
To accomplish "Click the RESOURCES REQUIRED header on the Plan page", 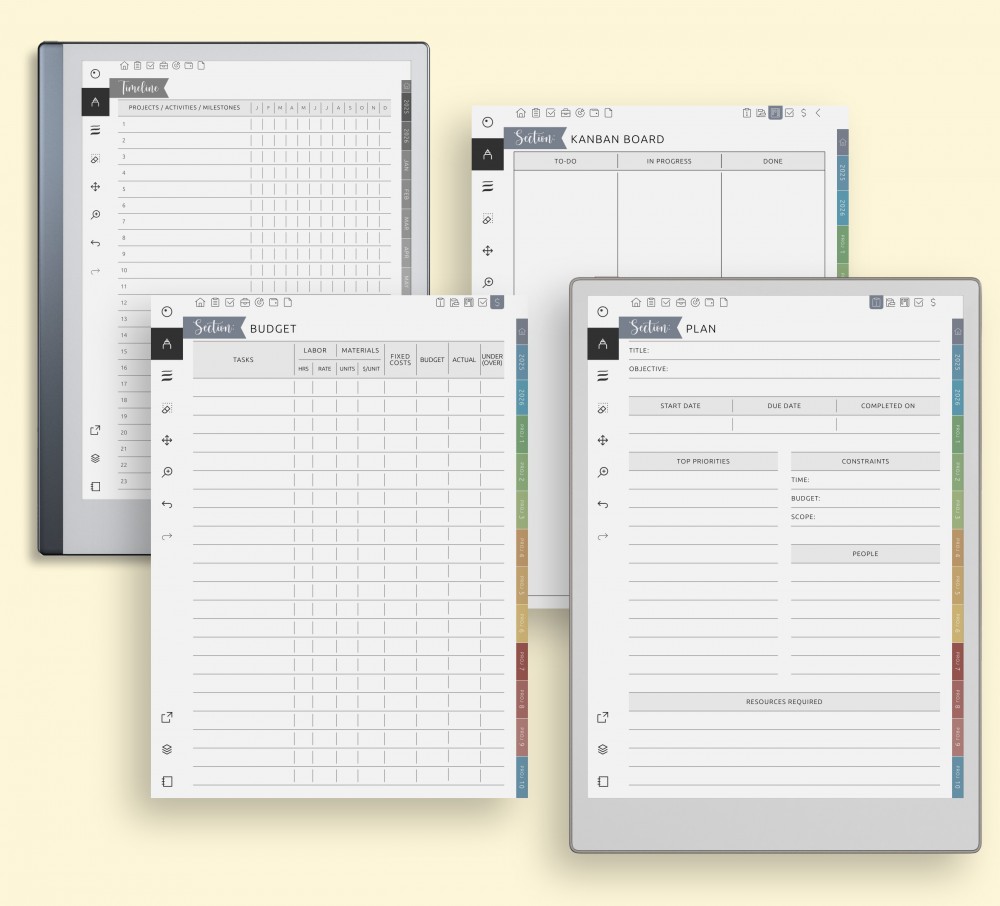I will tap(784, 702).
